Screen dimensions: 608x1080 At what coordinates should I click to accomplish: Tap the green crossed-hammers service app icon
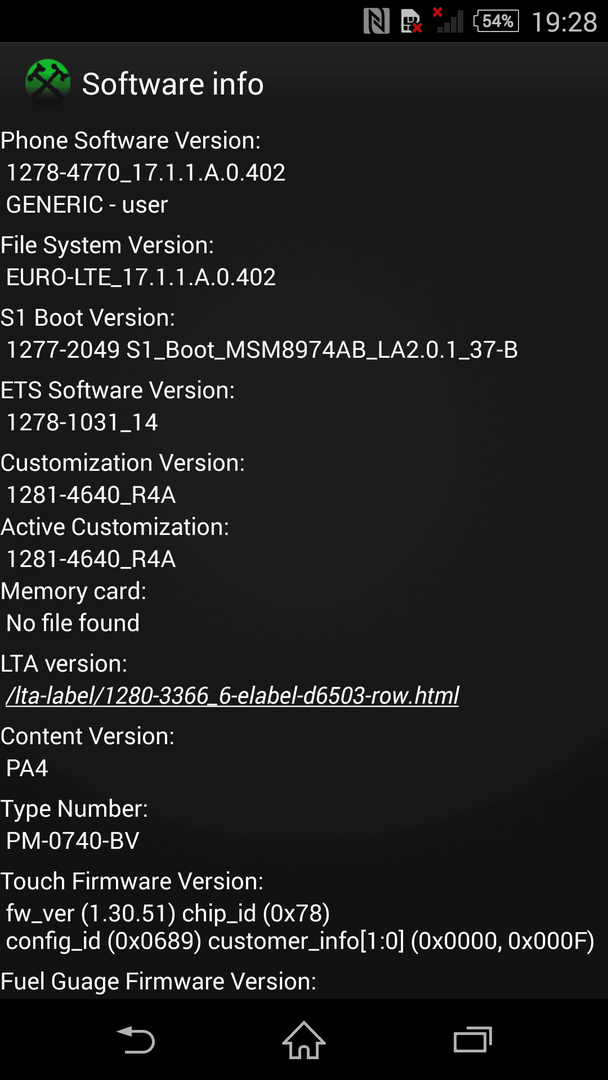(48, 83)
